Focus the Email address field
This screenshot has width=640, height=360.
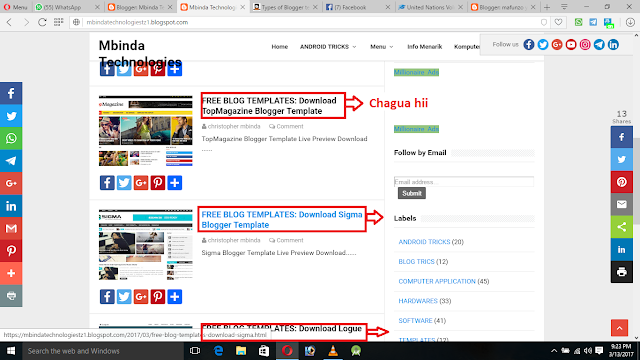coord(464,182)
